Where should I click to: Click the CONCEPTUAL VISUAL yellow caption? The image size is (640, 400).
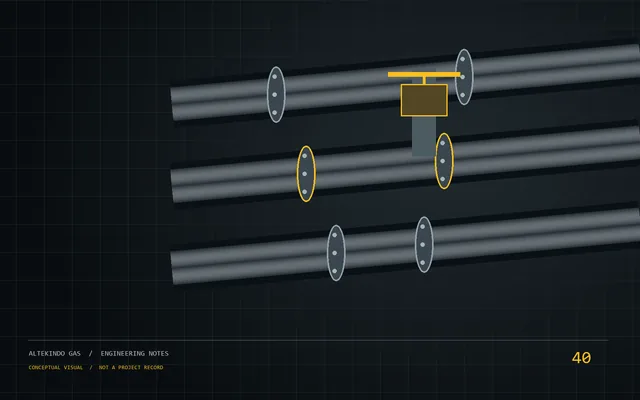(56, 367)
